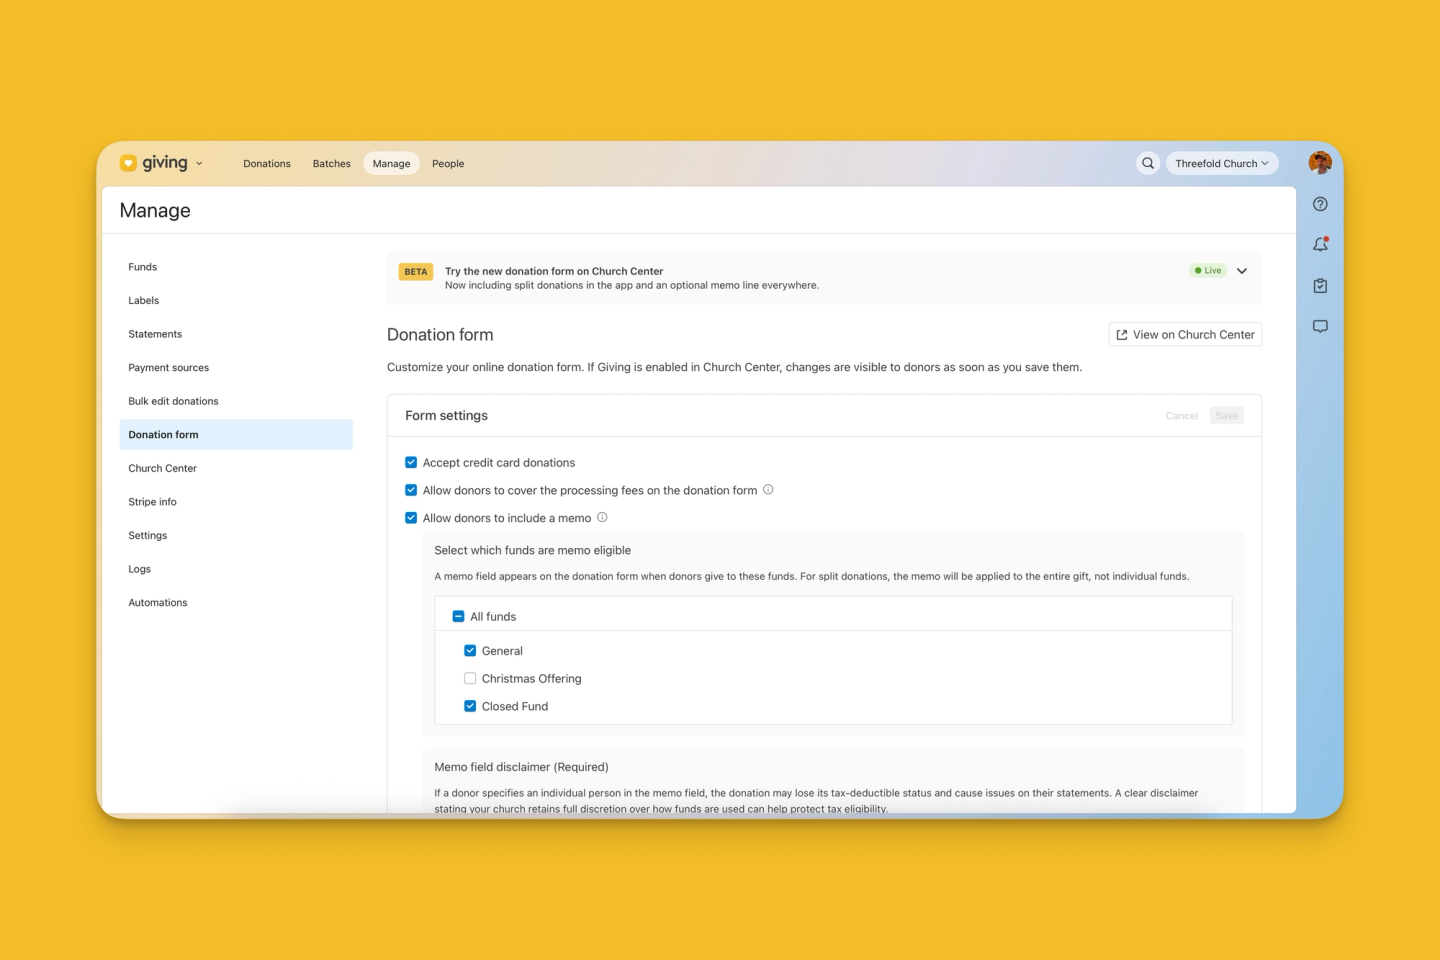Viewport: 1440px width, 960px height.
Task: Uncheck the General fund checkbox
Action: (470, 651)
